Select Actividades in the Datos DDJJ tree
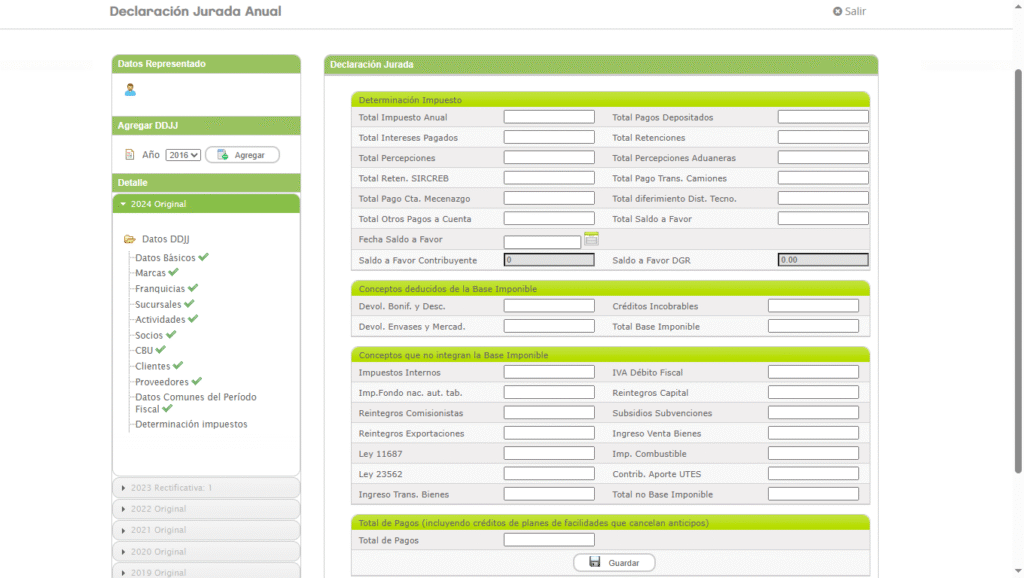 (x=160, y=320)
